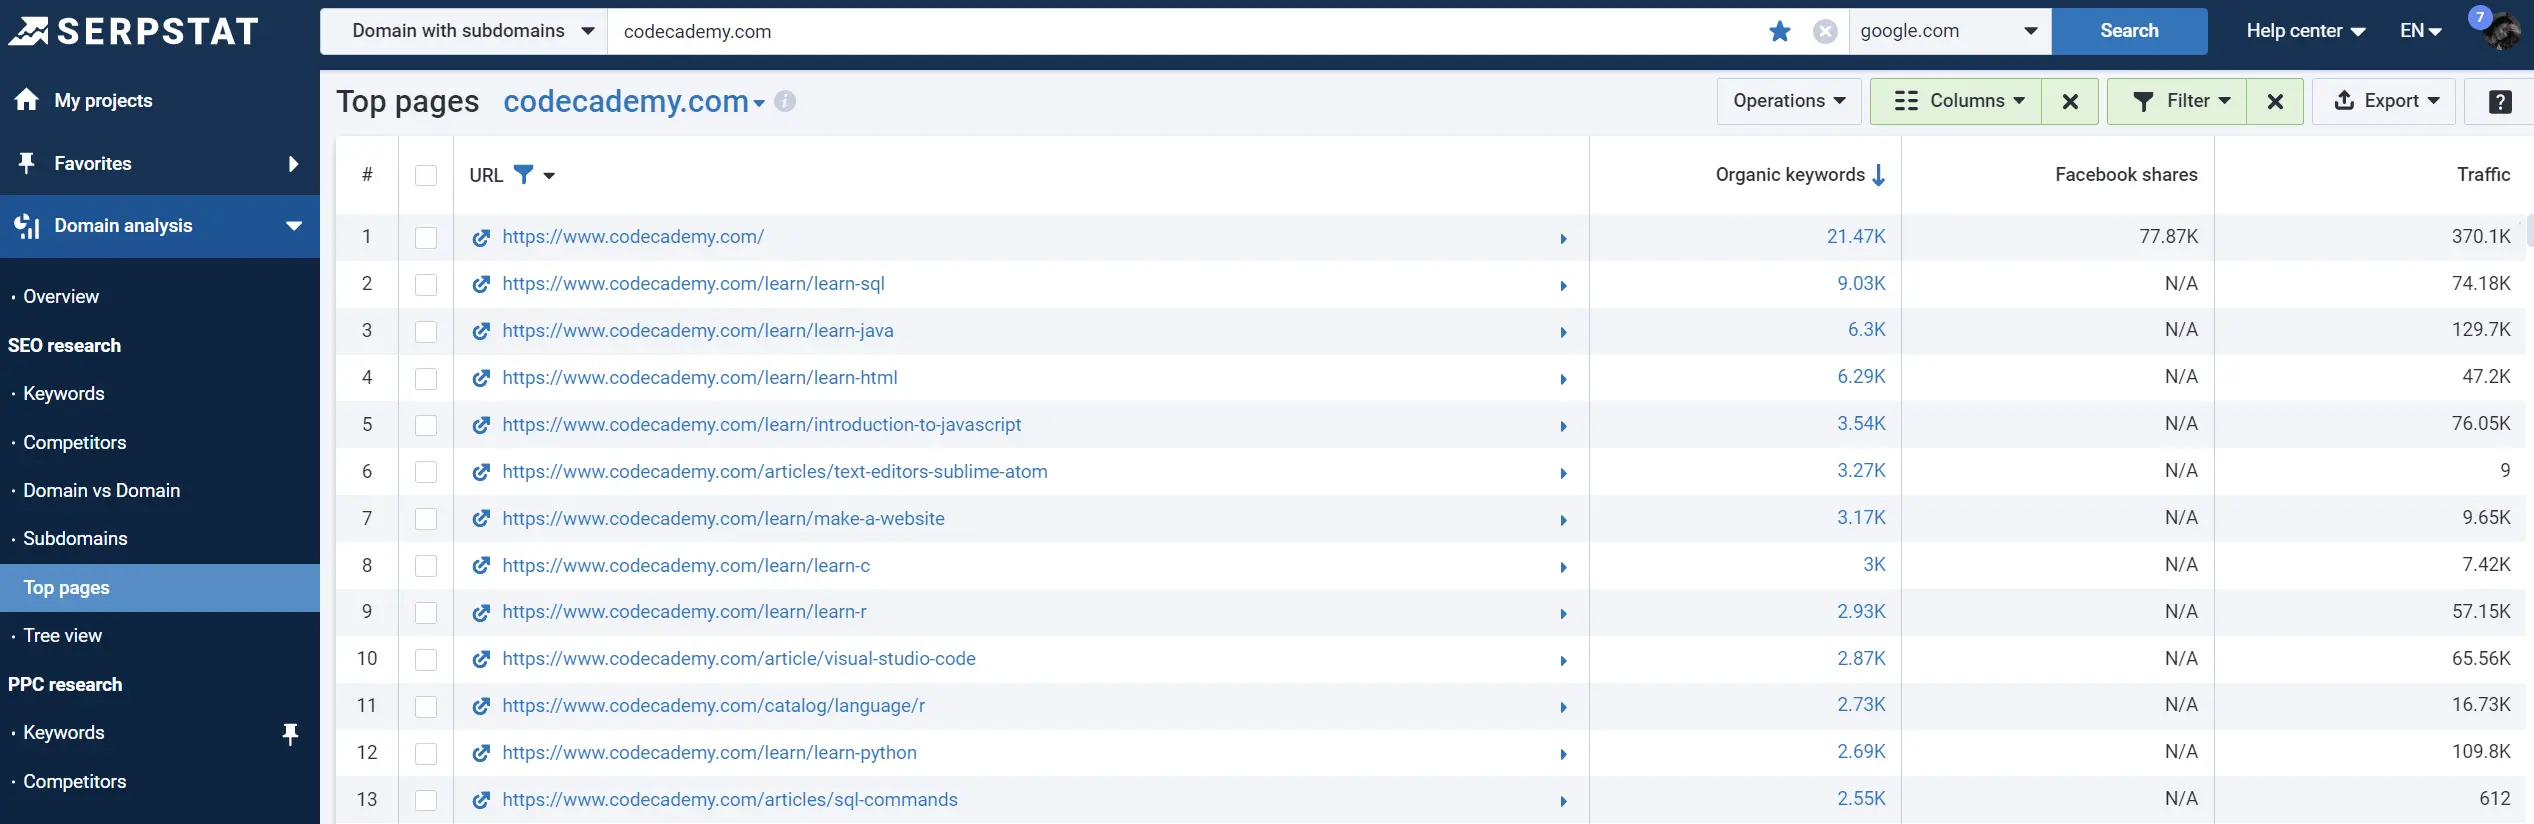The height and width of the screenshot is (824, 2534).
Task: Click the Search button
Action: coord(2129,31)
